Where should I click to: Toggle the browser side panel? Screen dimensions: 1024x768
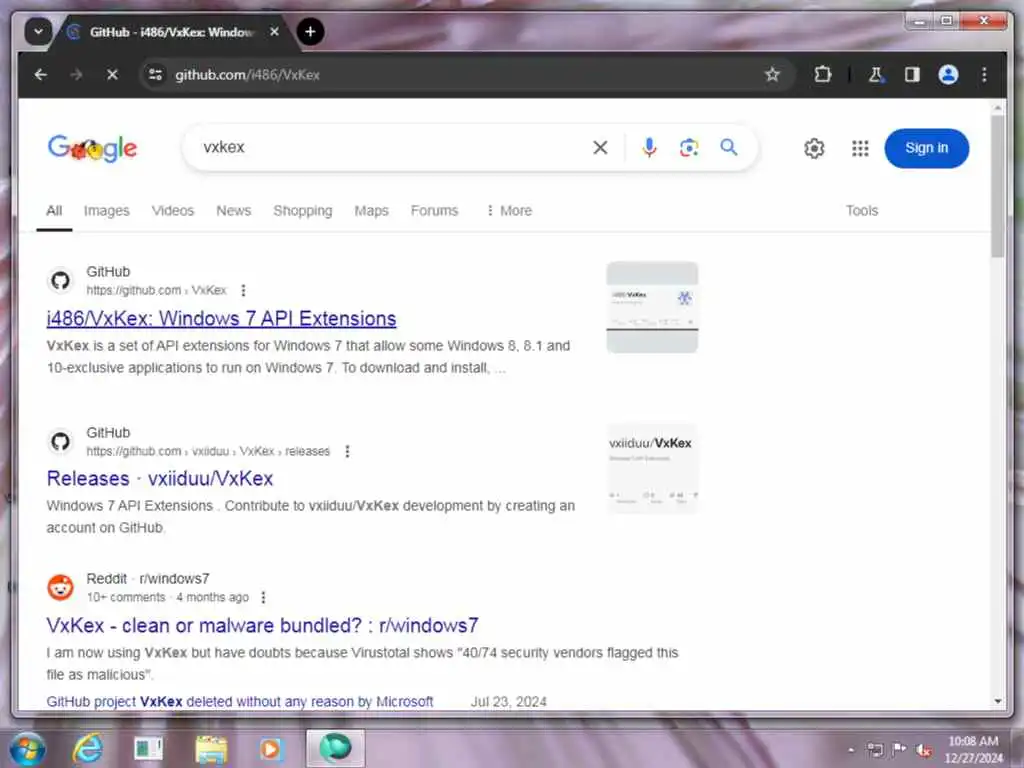pyautogui.click(x=912, y=75)
